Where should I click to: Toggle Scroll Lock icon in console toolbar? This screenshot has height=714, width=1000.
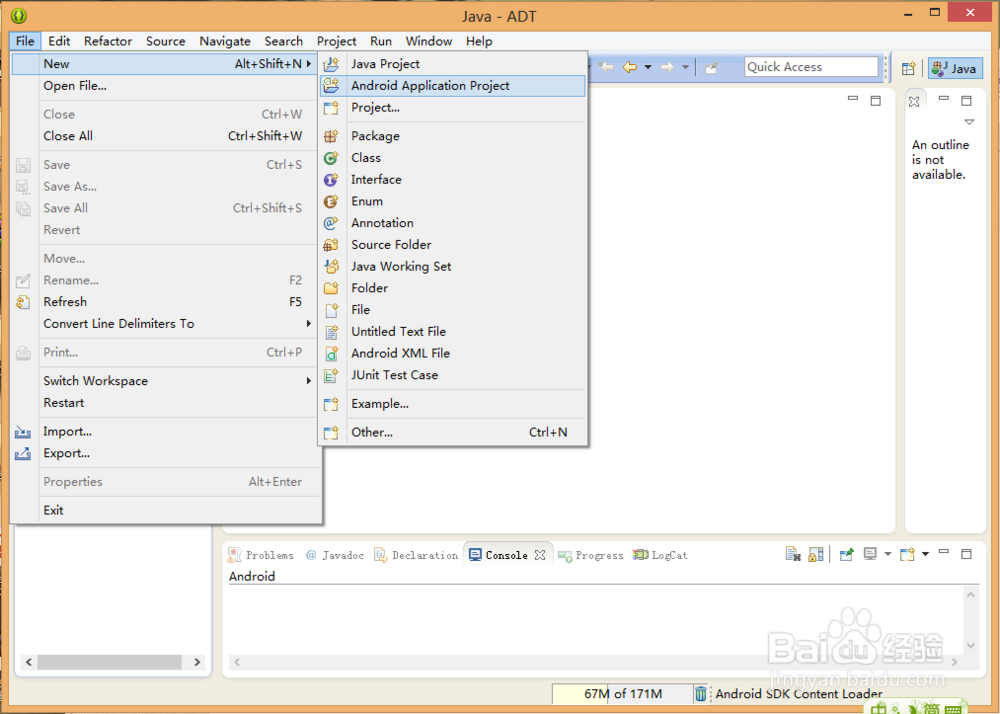click(816, 555)
